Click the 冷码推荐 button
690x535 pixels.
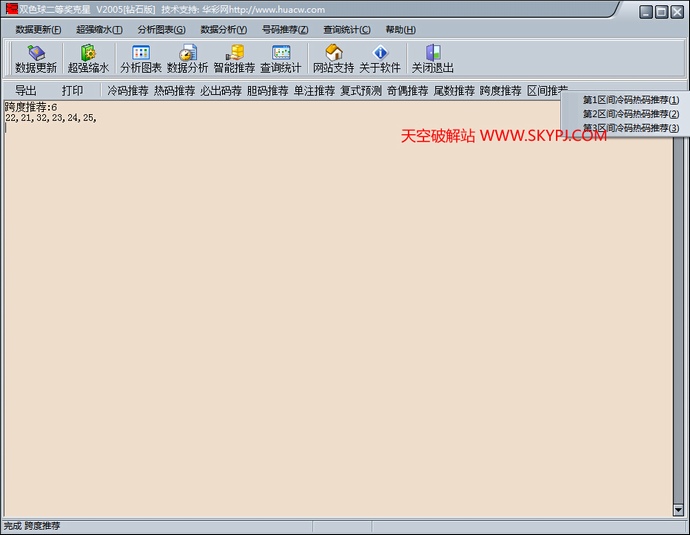point(127,90)
